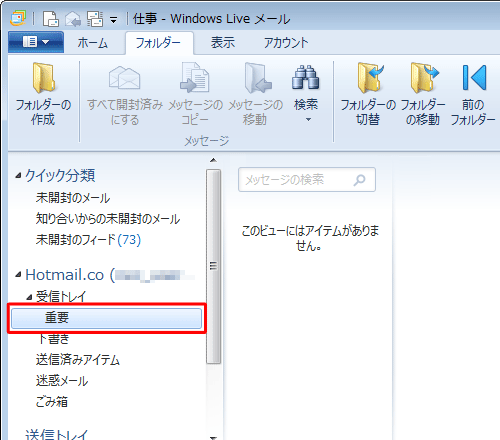Collapse the クイック分類 section triangle
Screen dimensions: 500x440
[19, 176]
